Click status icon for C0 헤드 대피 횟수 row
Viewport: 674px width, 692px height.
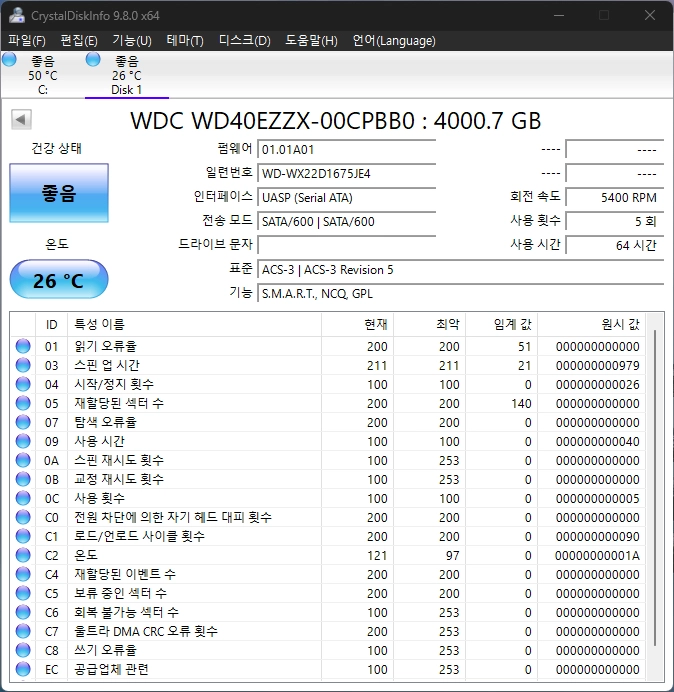pos(23,517)
